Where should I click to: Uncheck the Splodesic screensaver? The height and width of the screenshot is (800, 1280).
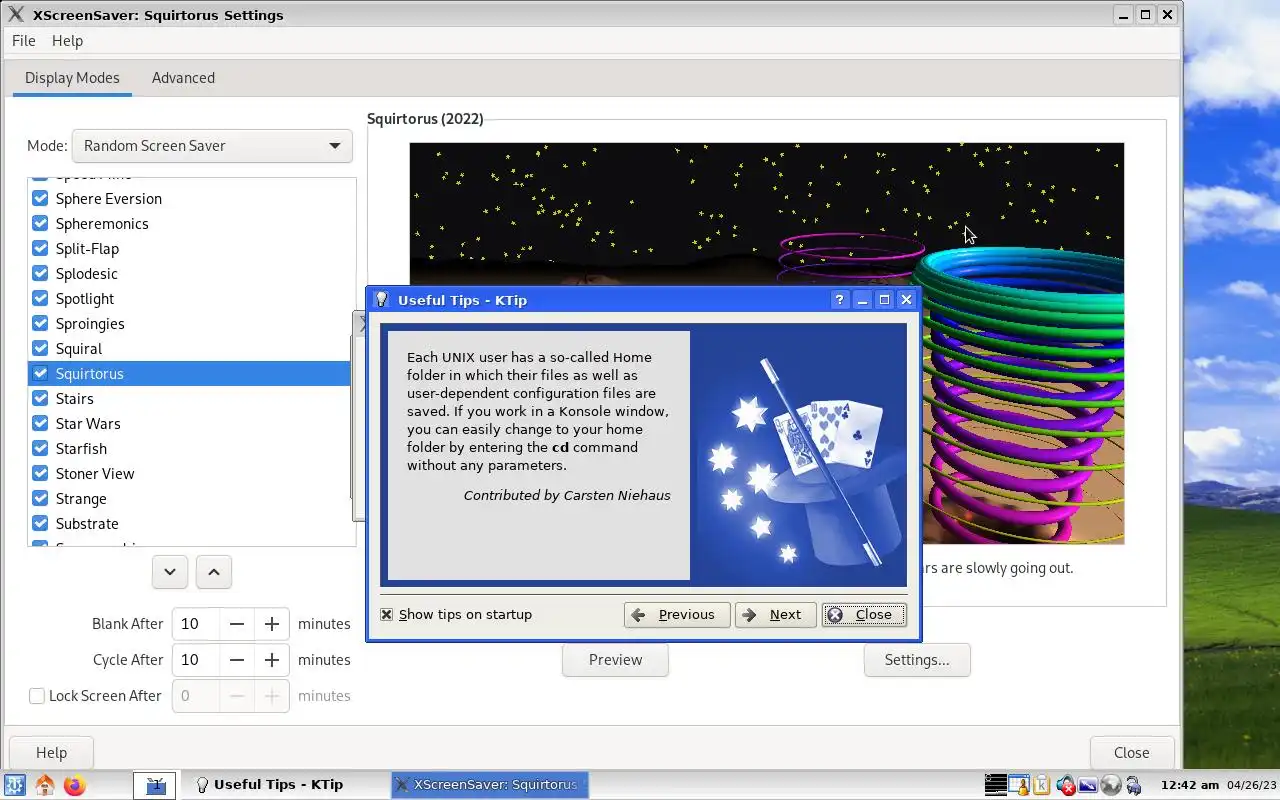click(x=40, y=273)
